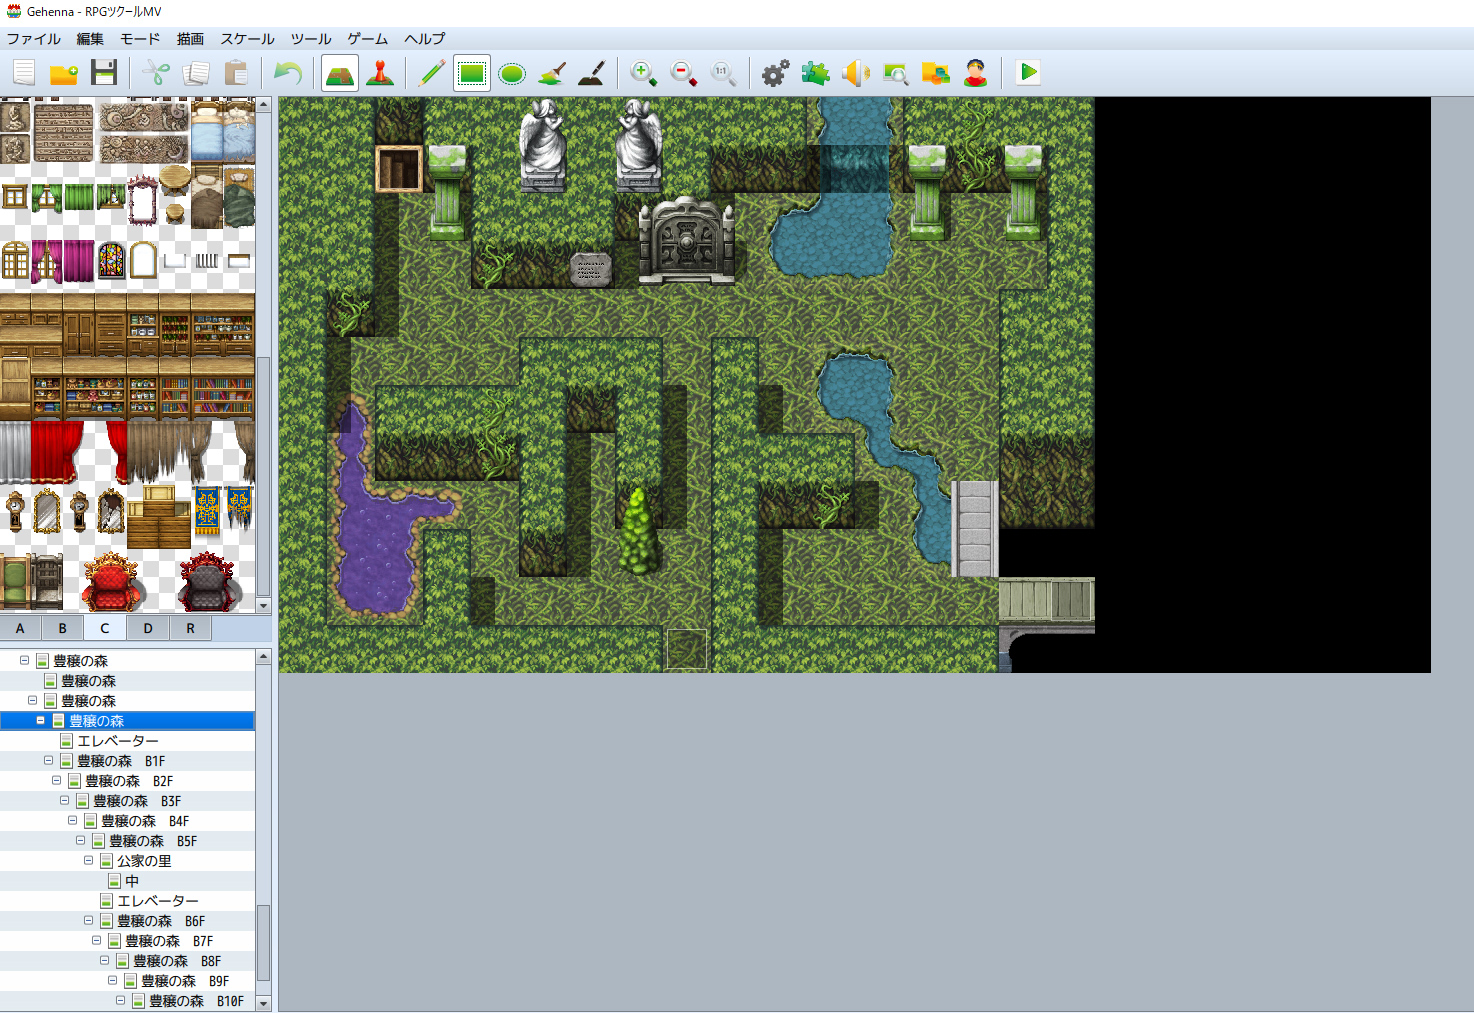
Task: Switch to Map editing mode
Action: tap(340, 73)
